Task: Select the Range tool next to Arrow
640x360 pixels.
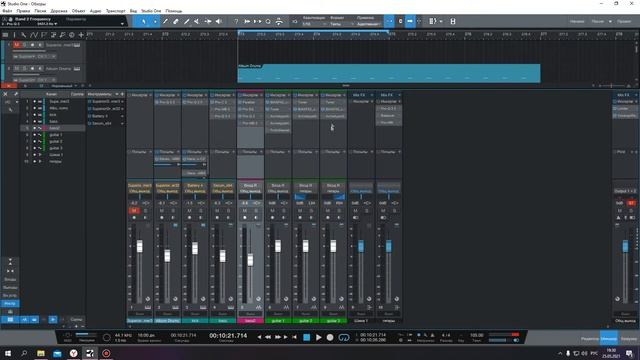Action: point(155,21)
